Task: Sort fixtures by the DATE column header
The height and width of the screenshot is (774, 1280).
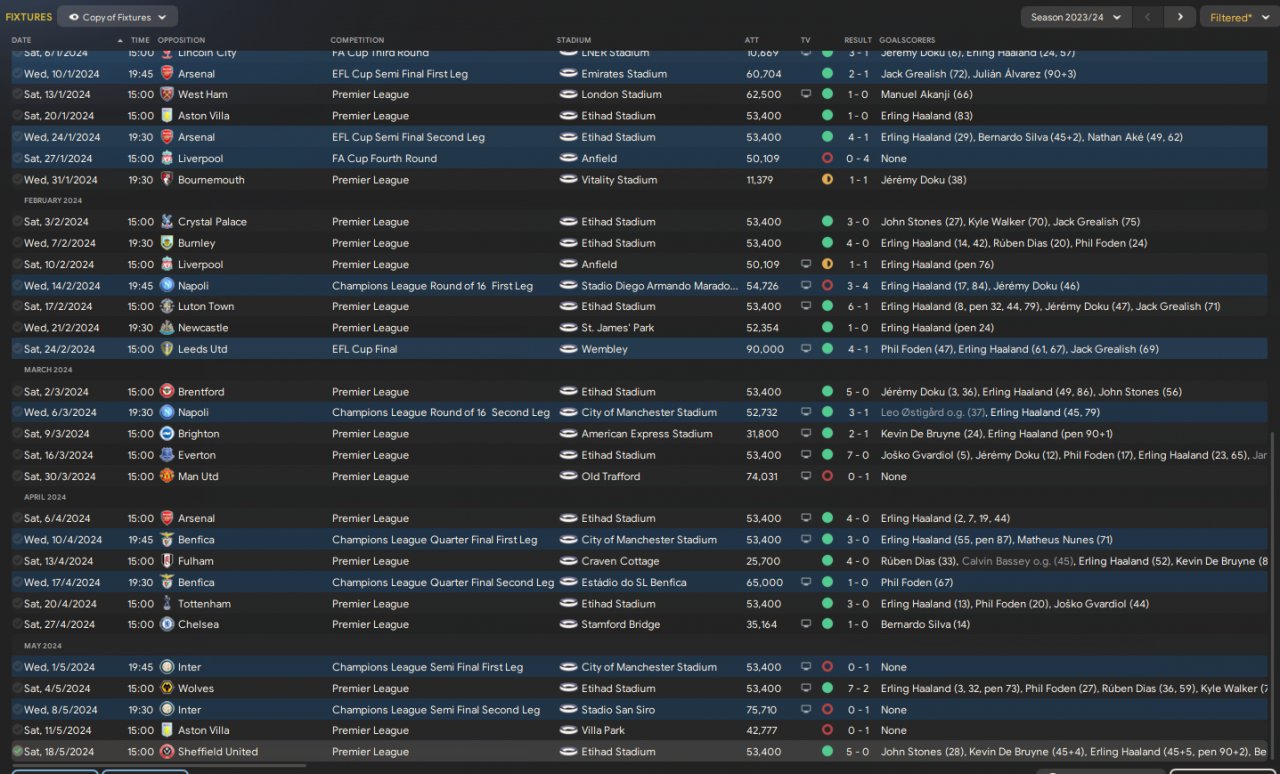Action: (x=21, y=40)
